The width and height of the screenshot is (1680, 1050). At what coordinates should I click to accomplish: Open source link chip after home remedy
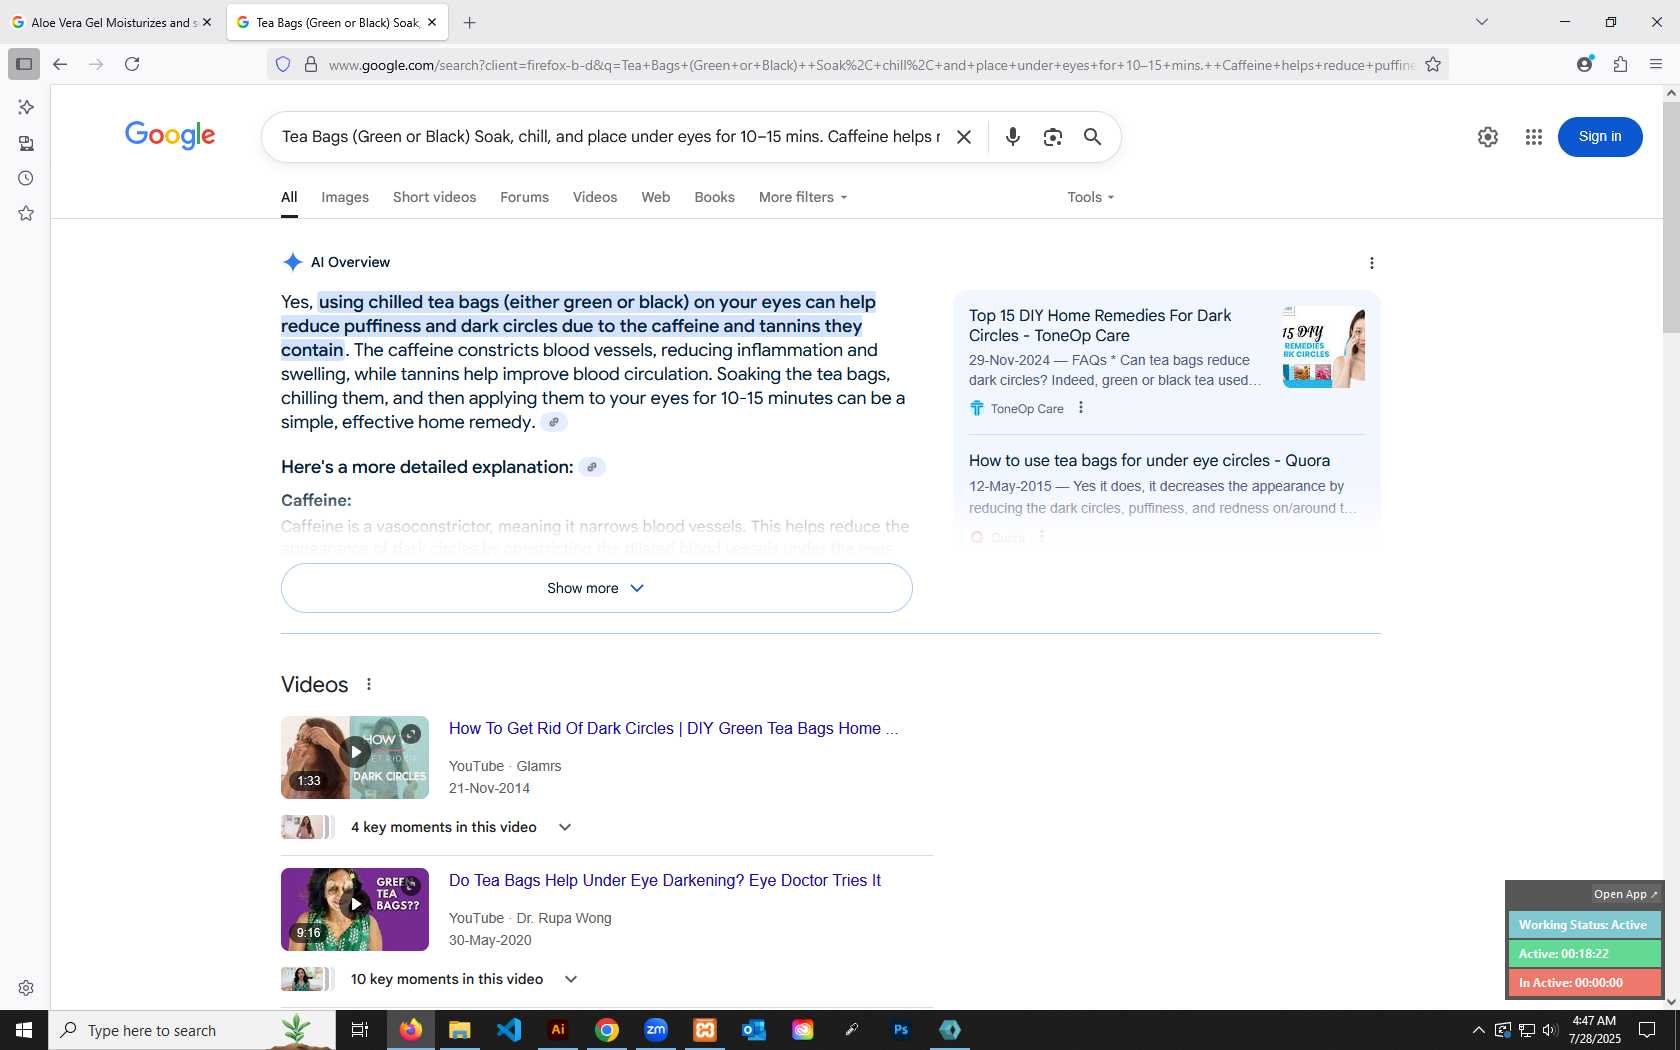[x=554, y=422]
